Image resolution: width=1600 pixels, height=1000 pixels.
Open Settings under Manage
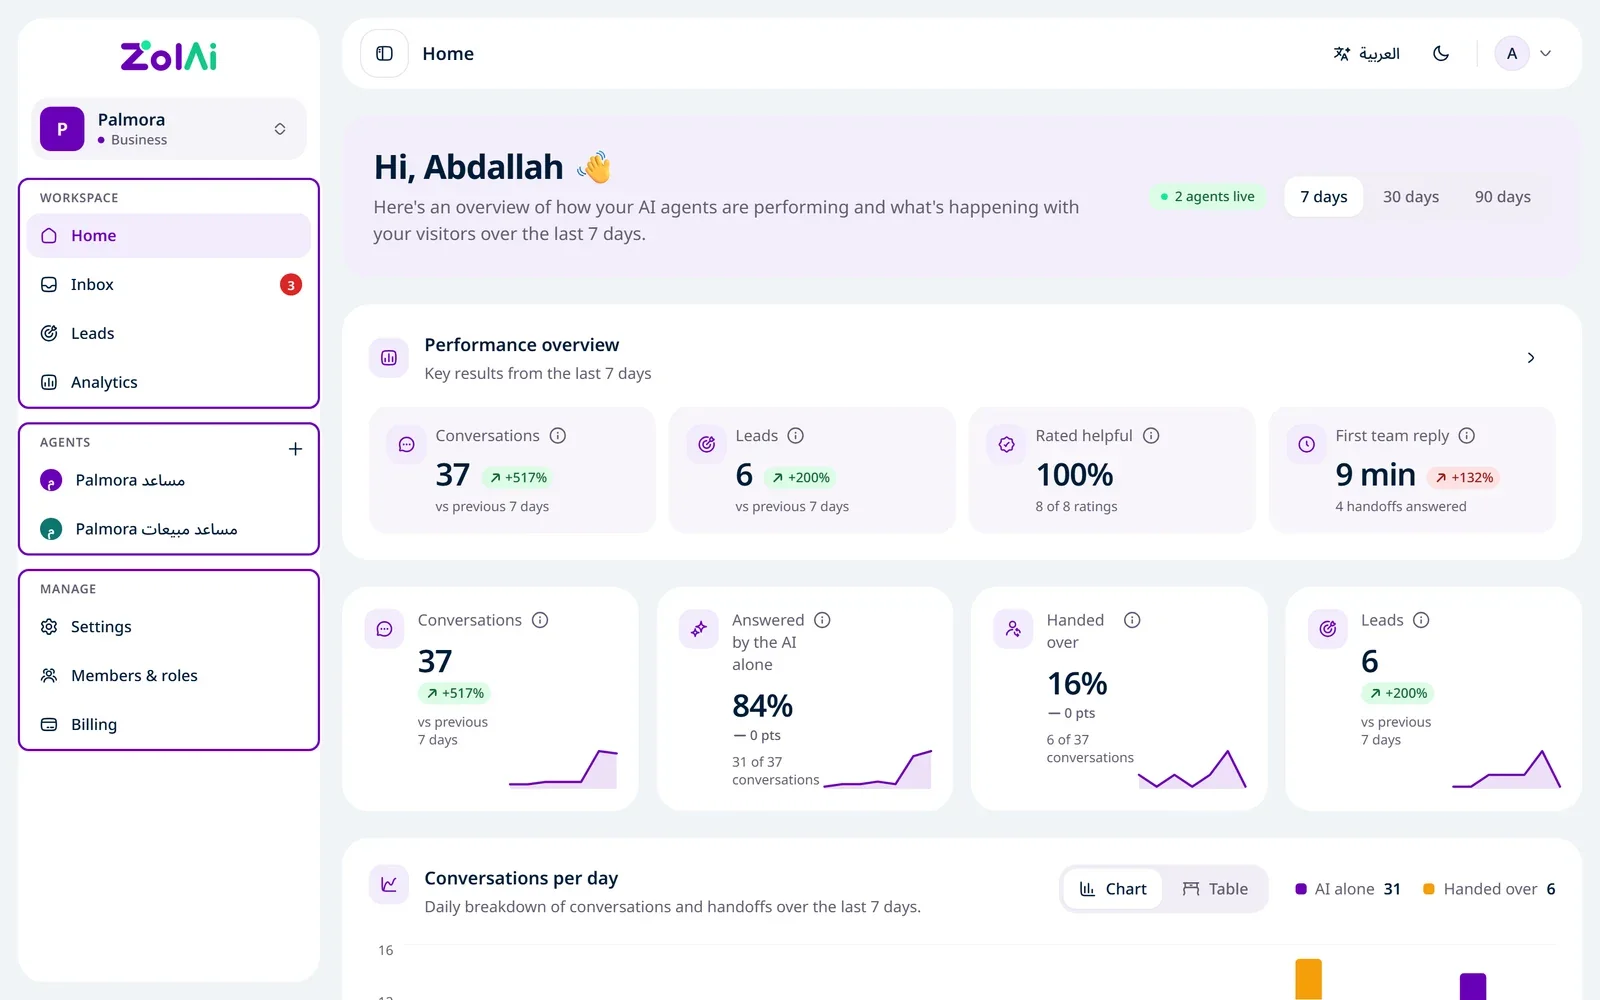[169, 627]
